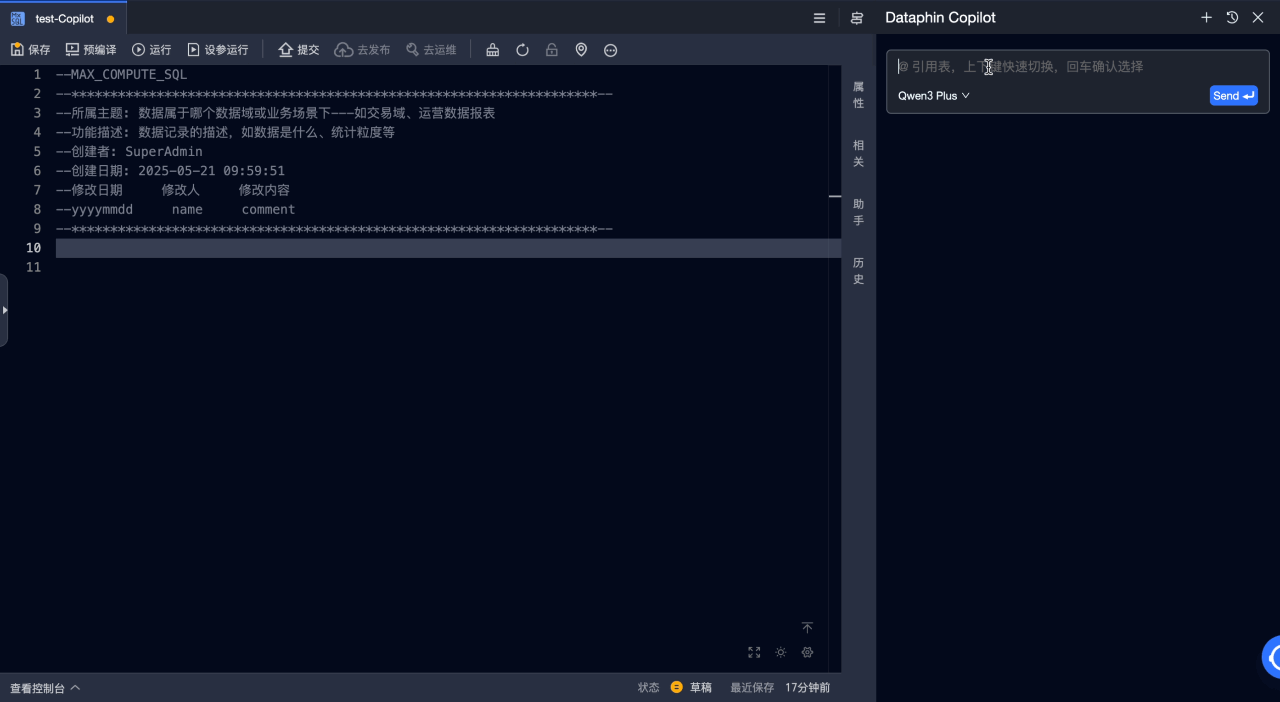Click the floating blue assistant bubble
The image size is (1280, 702).
[x=1271, y=657]
